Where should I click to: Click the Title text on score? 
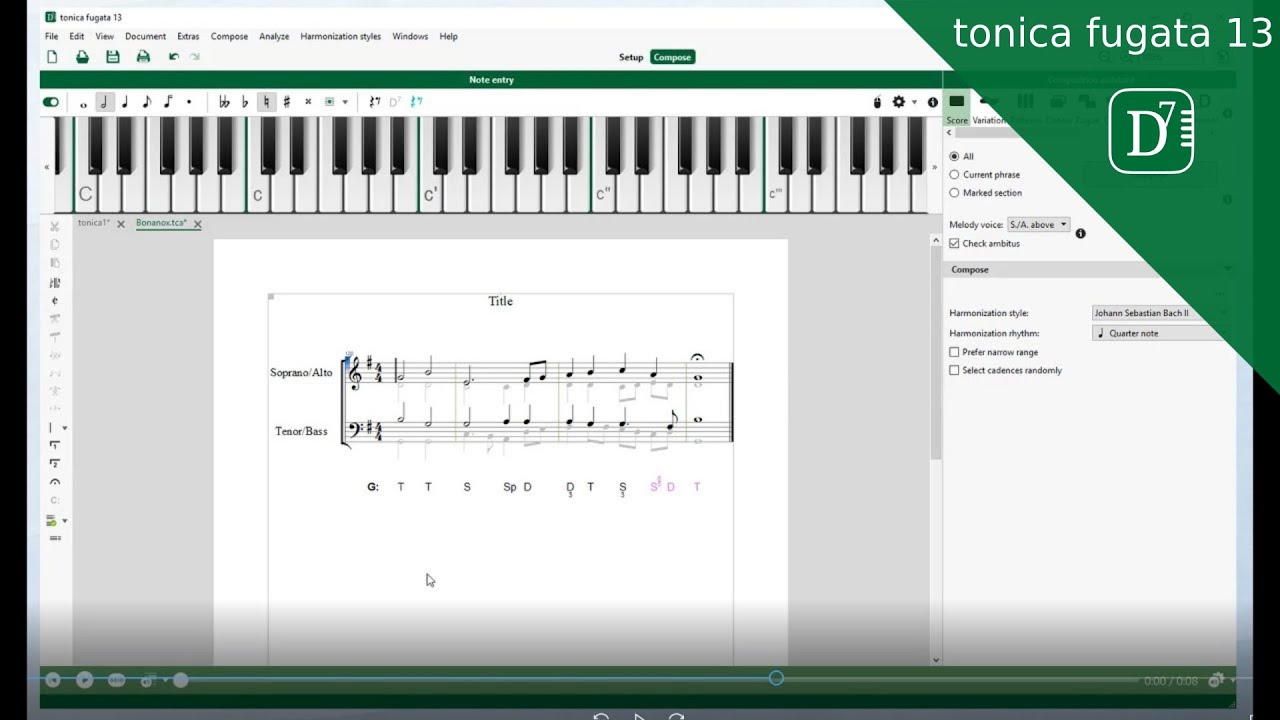click(x=500, y=301)
